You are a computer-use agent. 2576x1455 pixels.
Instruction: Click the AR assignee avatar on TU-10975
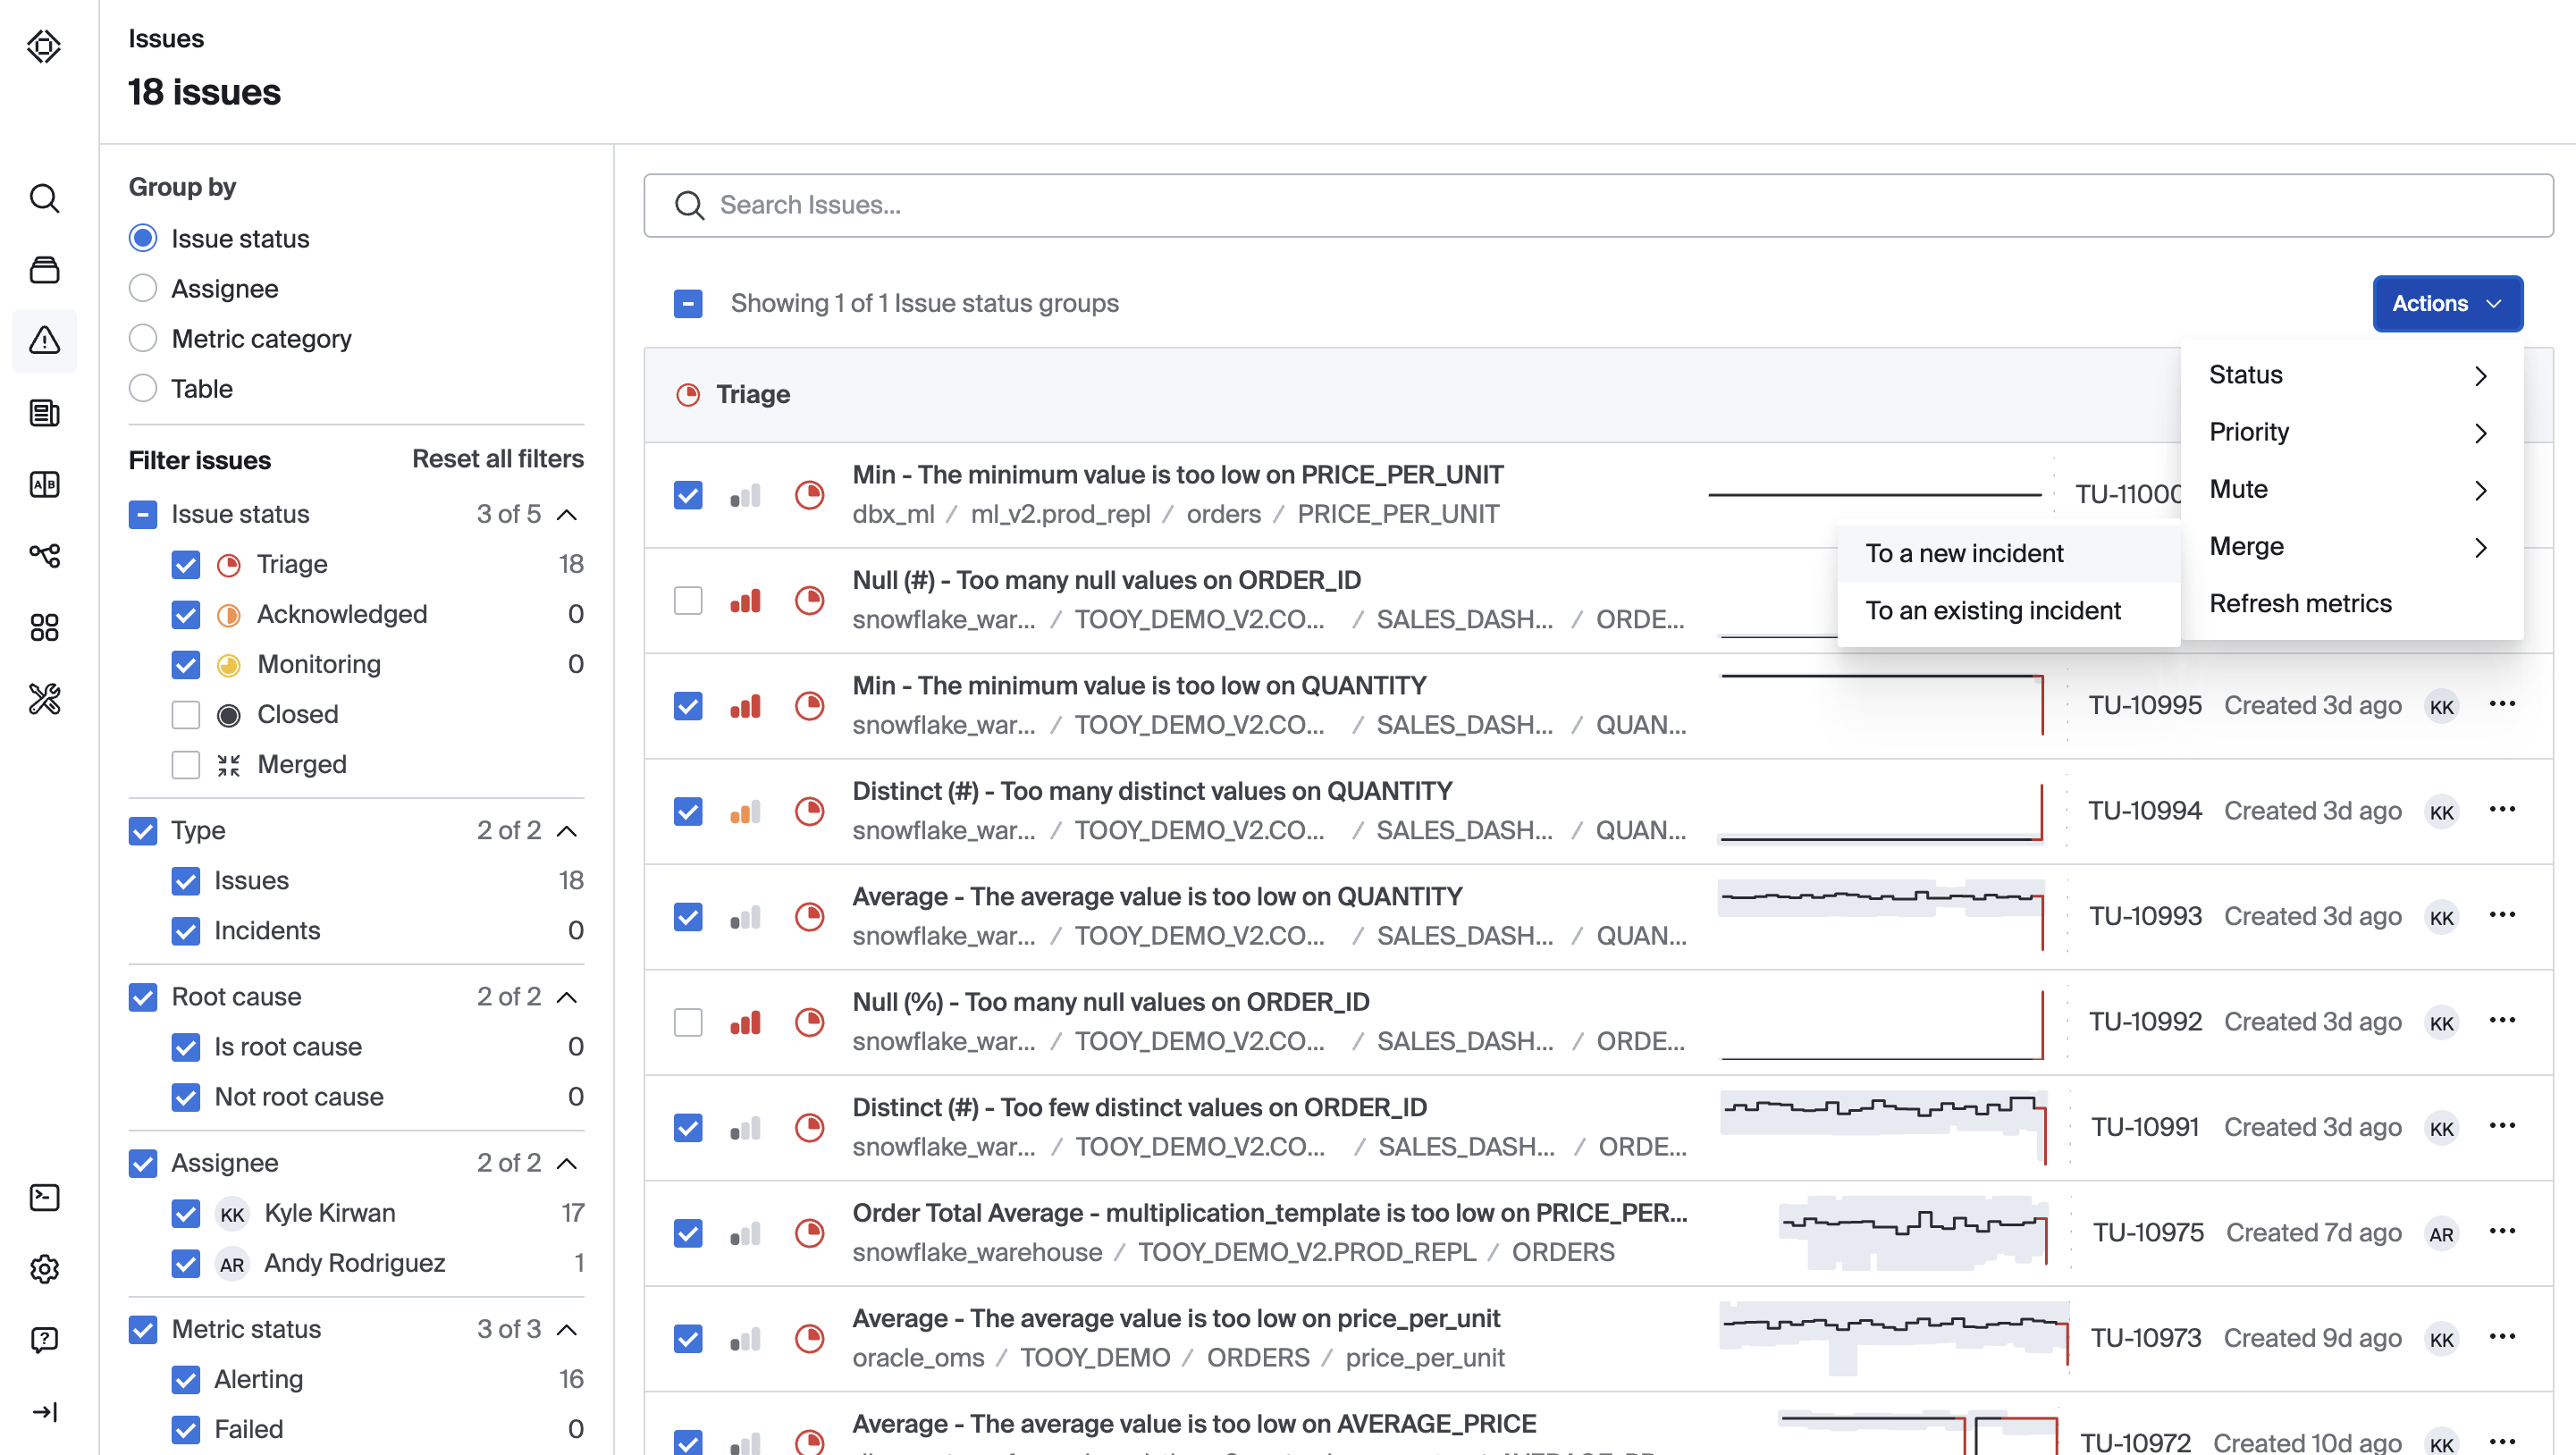click(2441, 1233)
